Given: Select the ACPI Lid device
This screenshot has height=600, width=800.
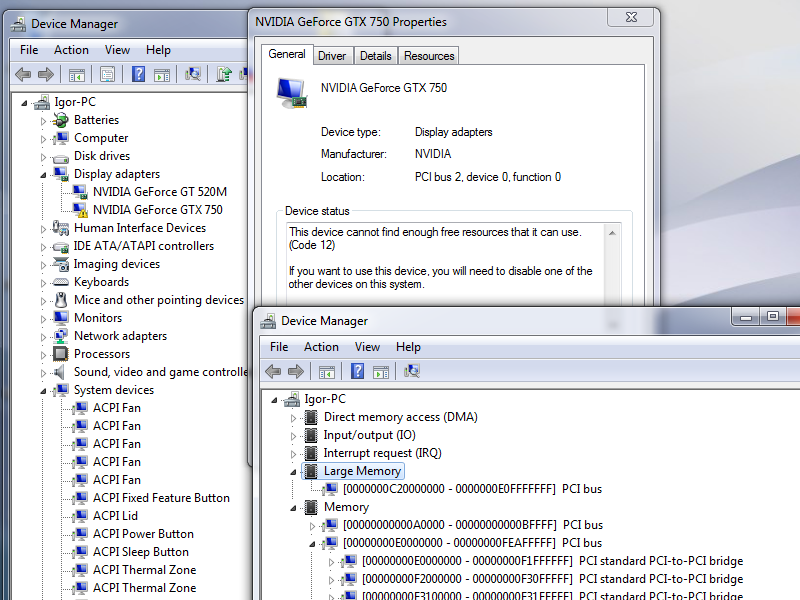Looking at the screenshot, I should tap(115, 516).
